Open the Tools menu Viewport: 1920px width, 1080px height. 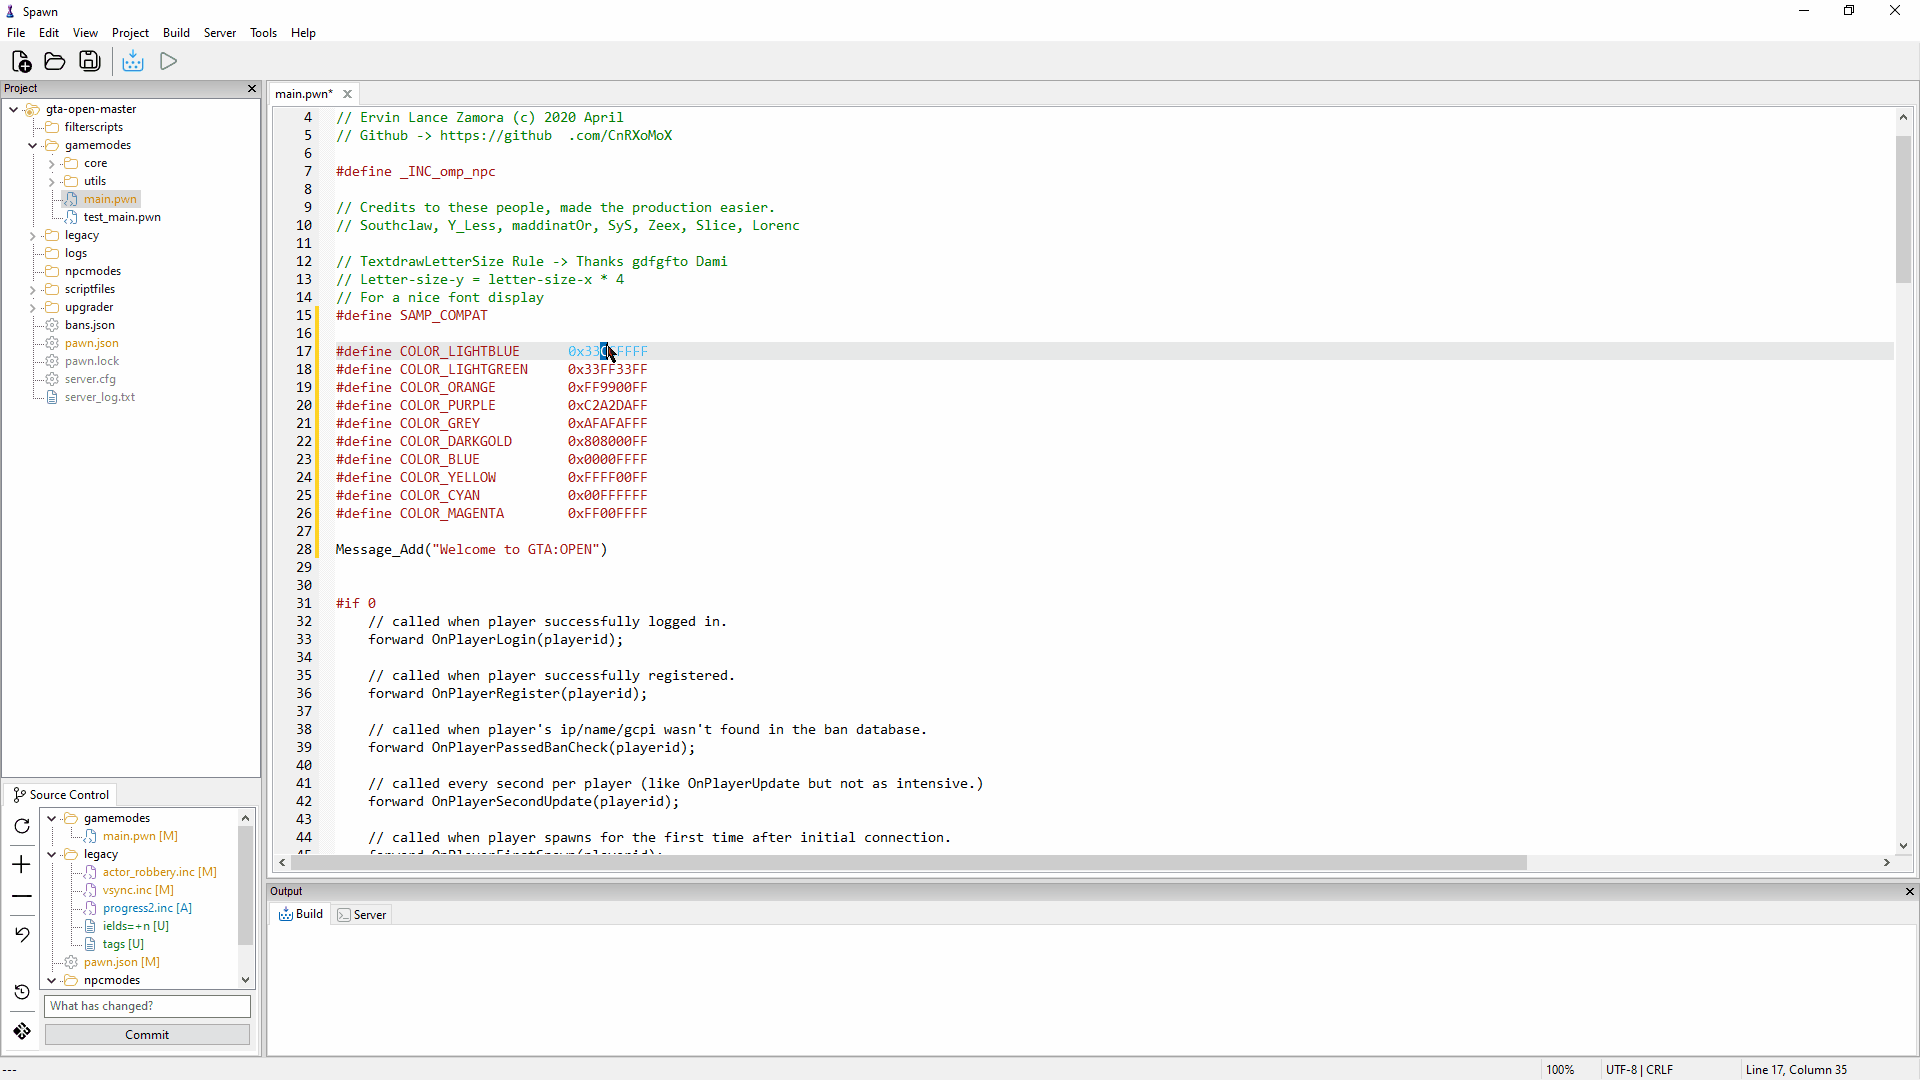coord(263,33)
